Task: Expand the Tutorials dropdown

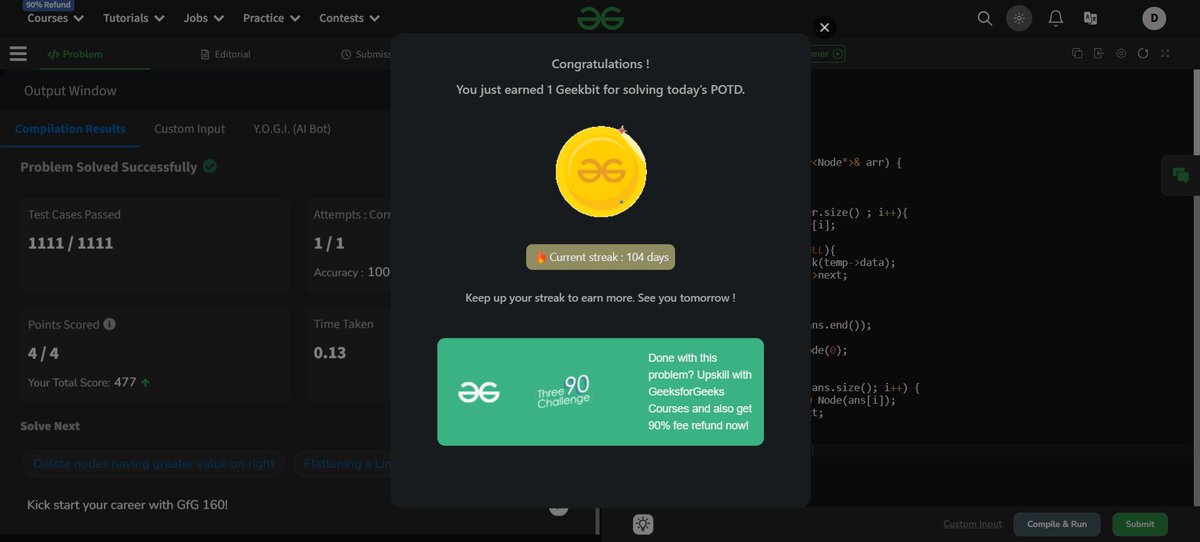Action: pos(133,18)
